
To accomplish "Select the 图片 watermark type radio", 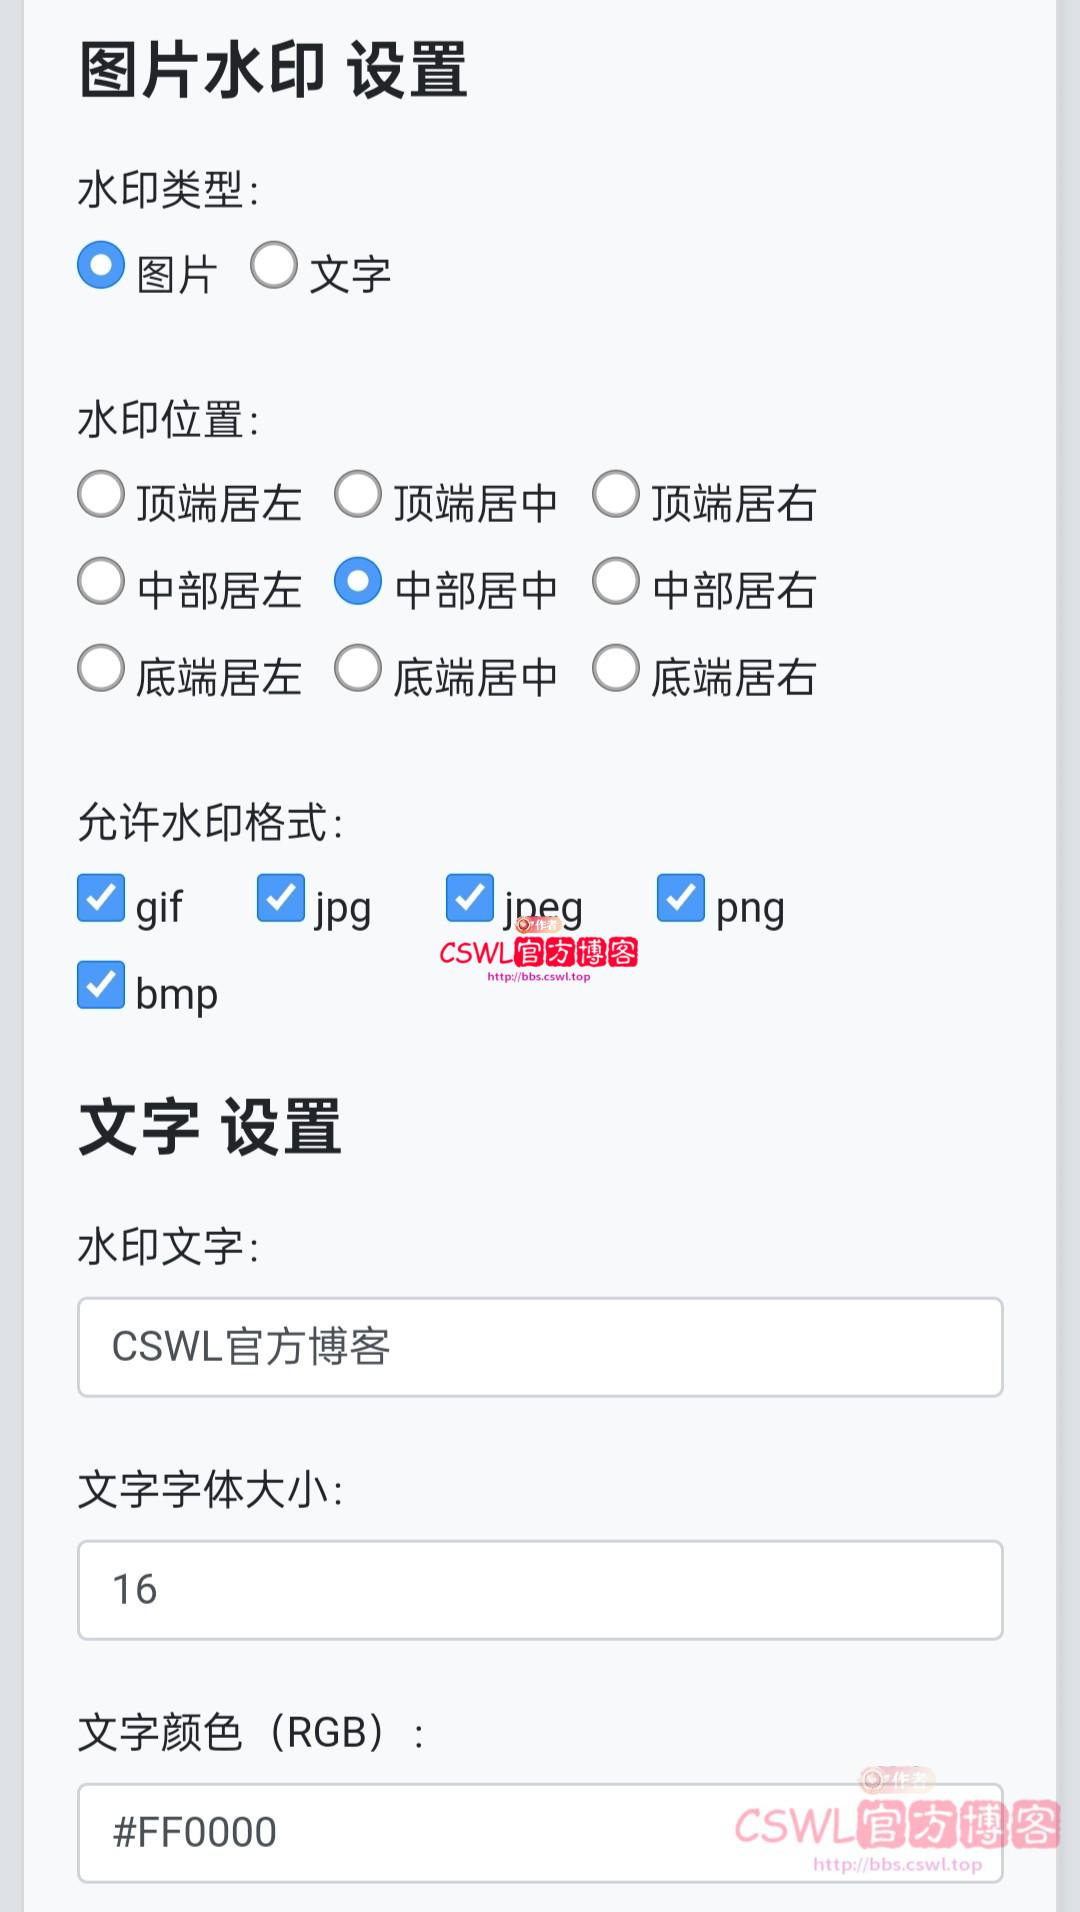I will coord(101,265).
